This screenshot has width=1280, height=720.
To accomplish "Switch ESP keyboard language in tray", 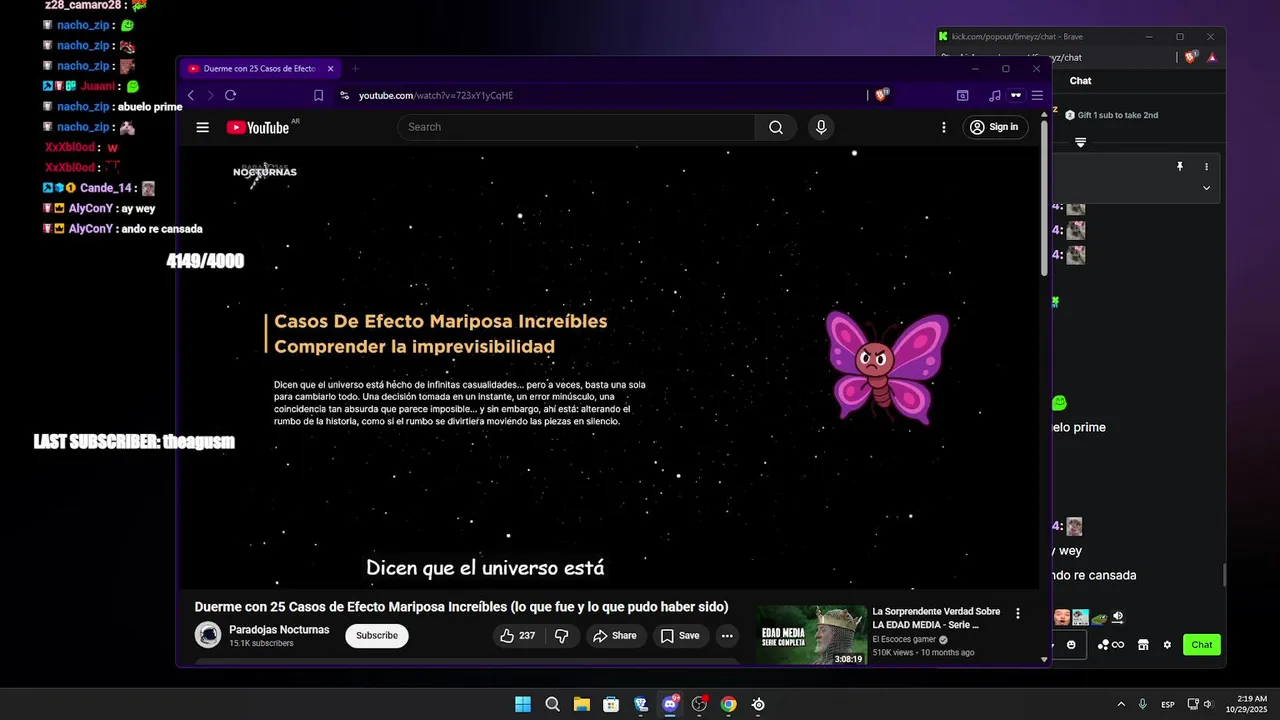I will tap(1168, 704).
